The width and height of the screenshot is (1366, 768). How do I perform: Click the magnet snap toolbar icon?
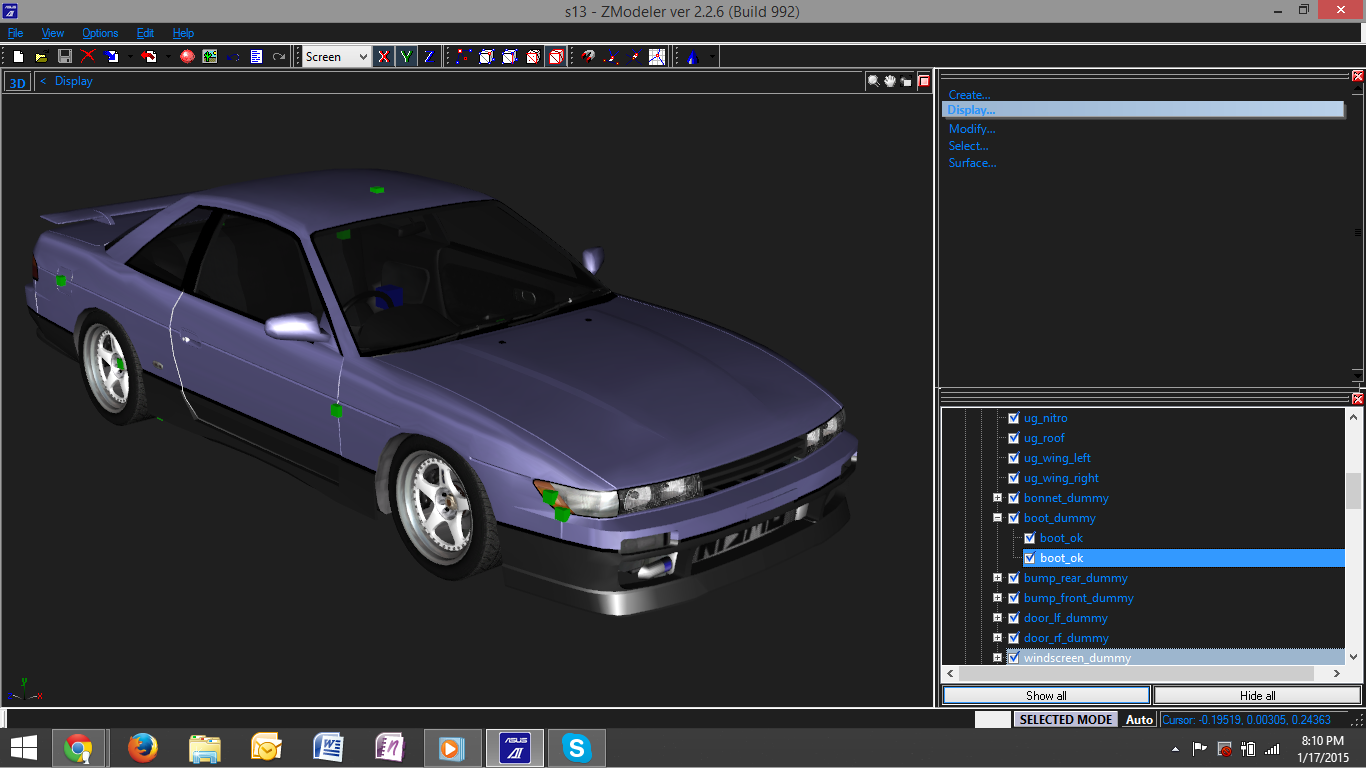pyautogui.click(x=588, y=57)
